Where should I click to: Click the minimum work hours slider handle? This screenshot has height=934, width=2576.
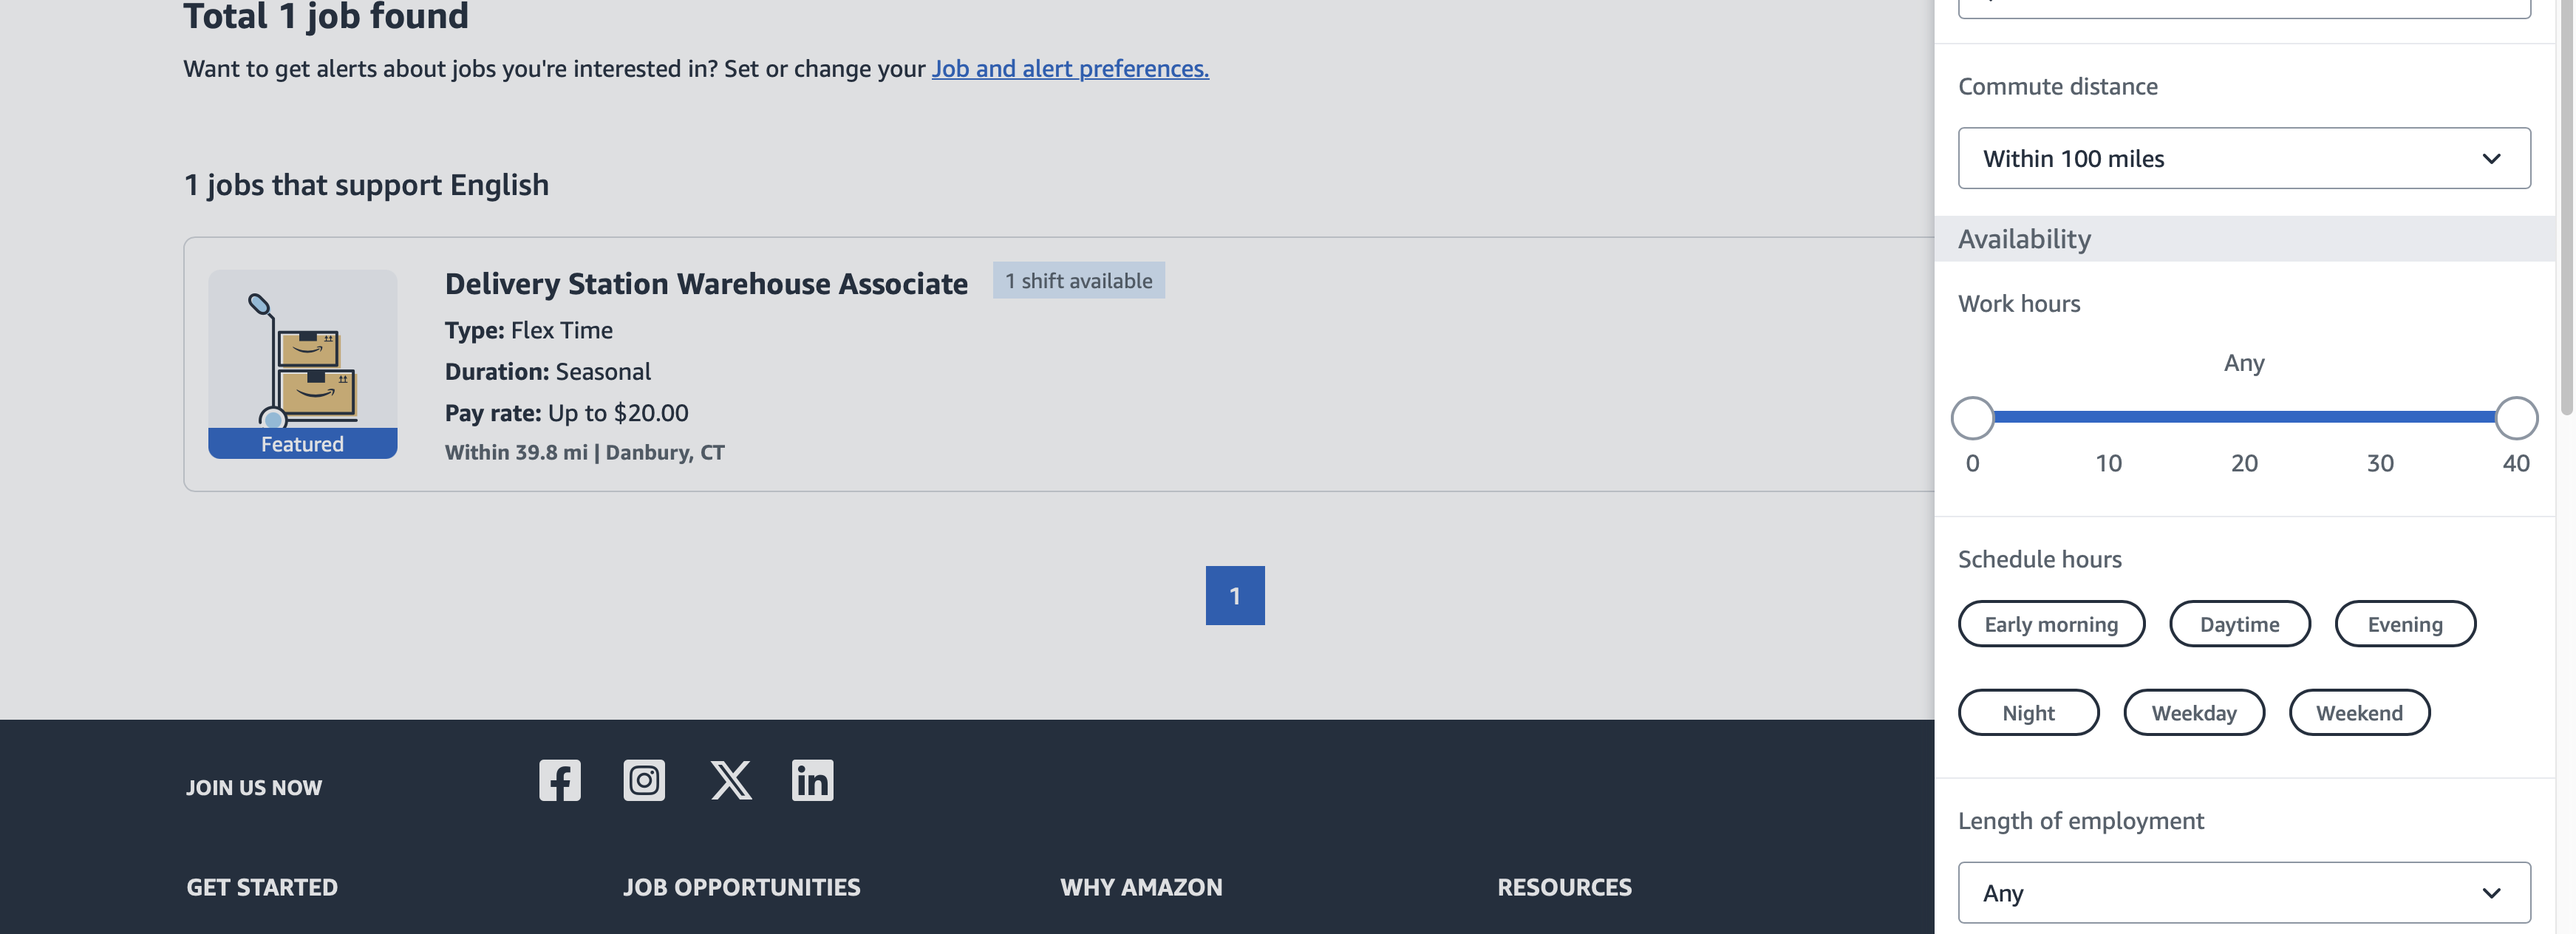point(1972,418)
